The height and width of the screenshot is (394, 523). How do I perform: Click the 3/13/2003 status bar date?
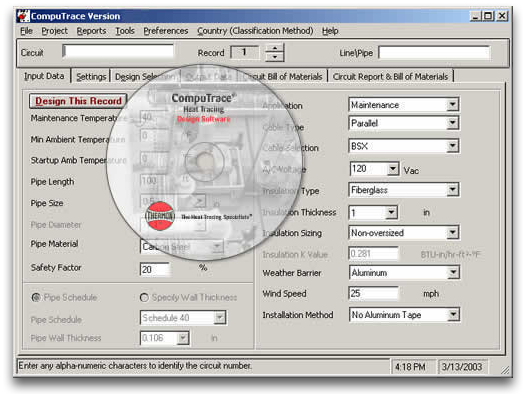click(x=462, y=367)
